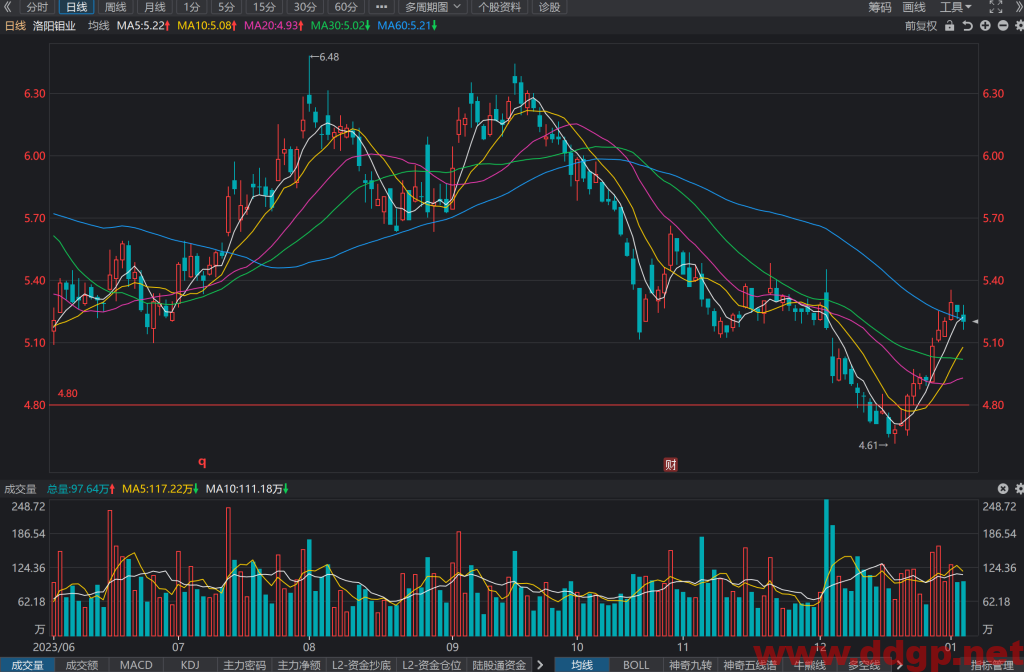
Task: Click volume MA10:111.18万 label
Action: click(x=247, y=488)
